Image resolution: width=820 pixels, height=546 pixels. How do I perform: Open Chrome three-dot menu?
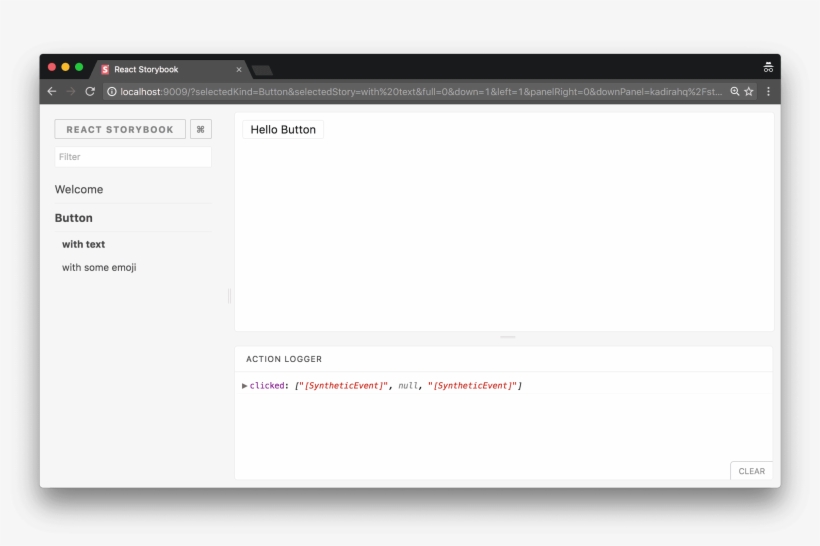click(768, 92)
